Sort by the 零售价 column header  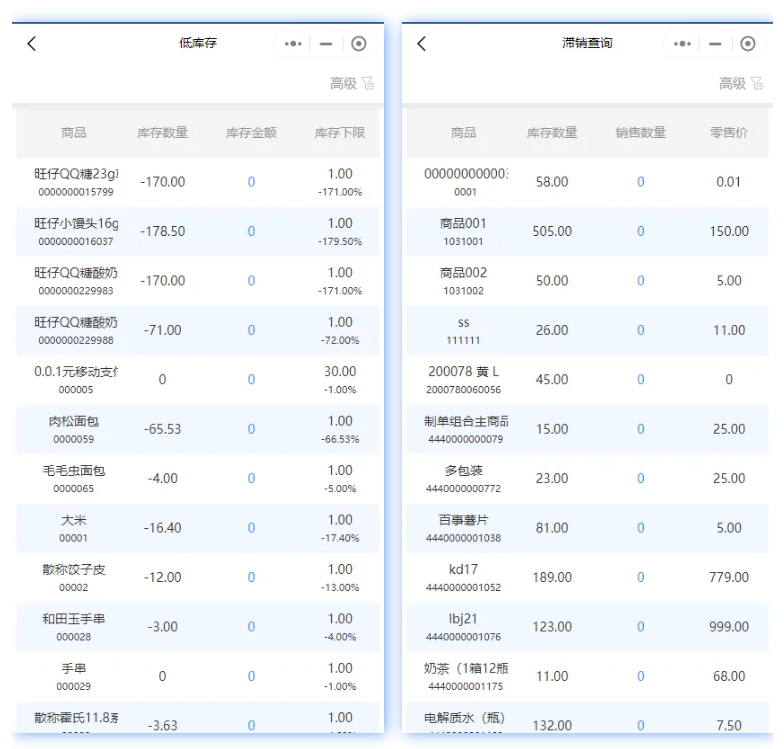pyautogui.click(x=729, y=133)
